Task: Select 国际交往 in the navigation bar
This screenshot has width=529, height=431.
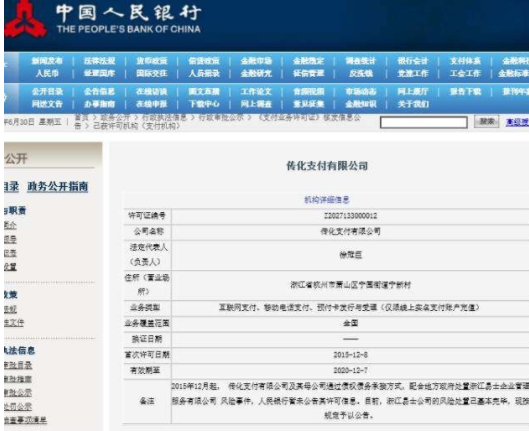Action: pyautogui.click(x=152, y=73)
